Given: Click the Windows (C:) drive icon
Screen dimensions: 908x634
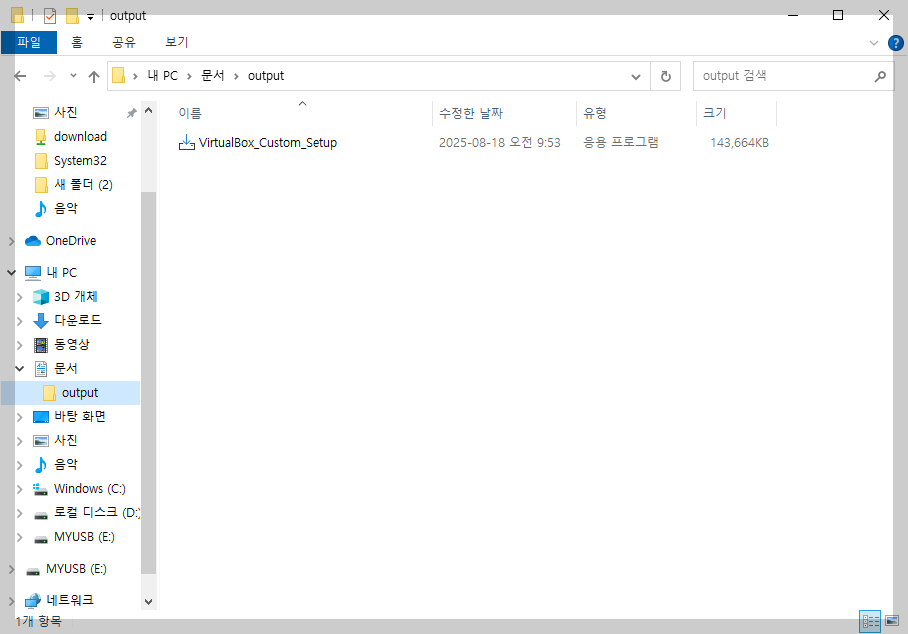Looking at the screenshot, I should tap(41, 490).
